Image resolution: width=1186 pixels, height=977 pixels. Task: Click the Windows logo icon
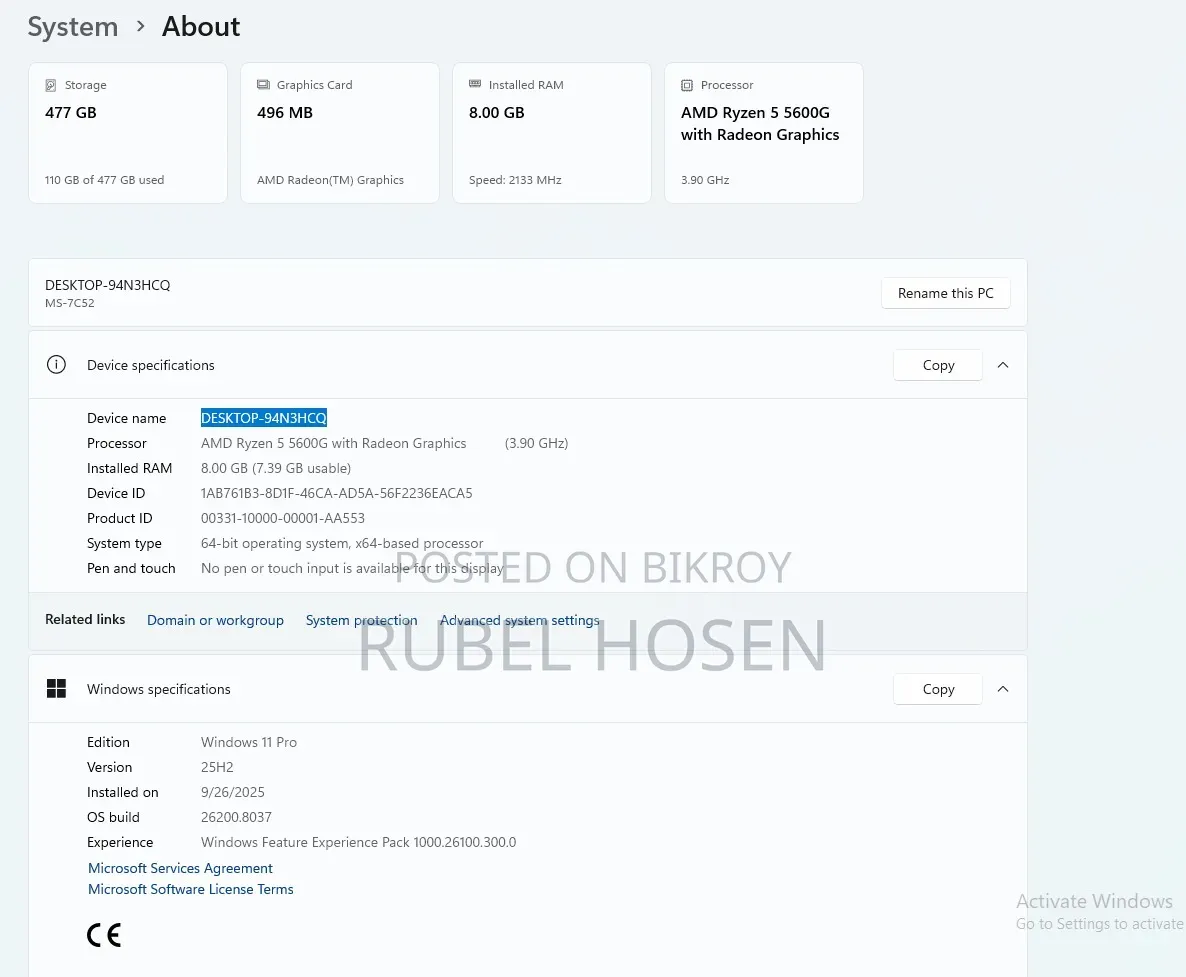tap(56, 688)
